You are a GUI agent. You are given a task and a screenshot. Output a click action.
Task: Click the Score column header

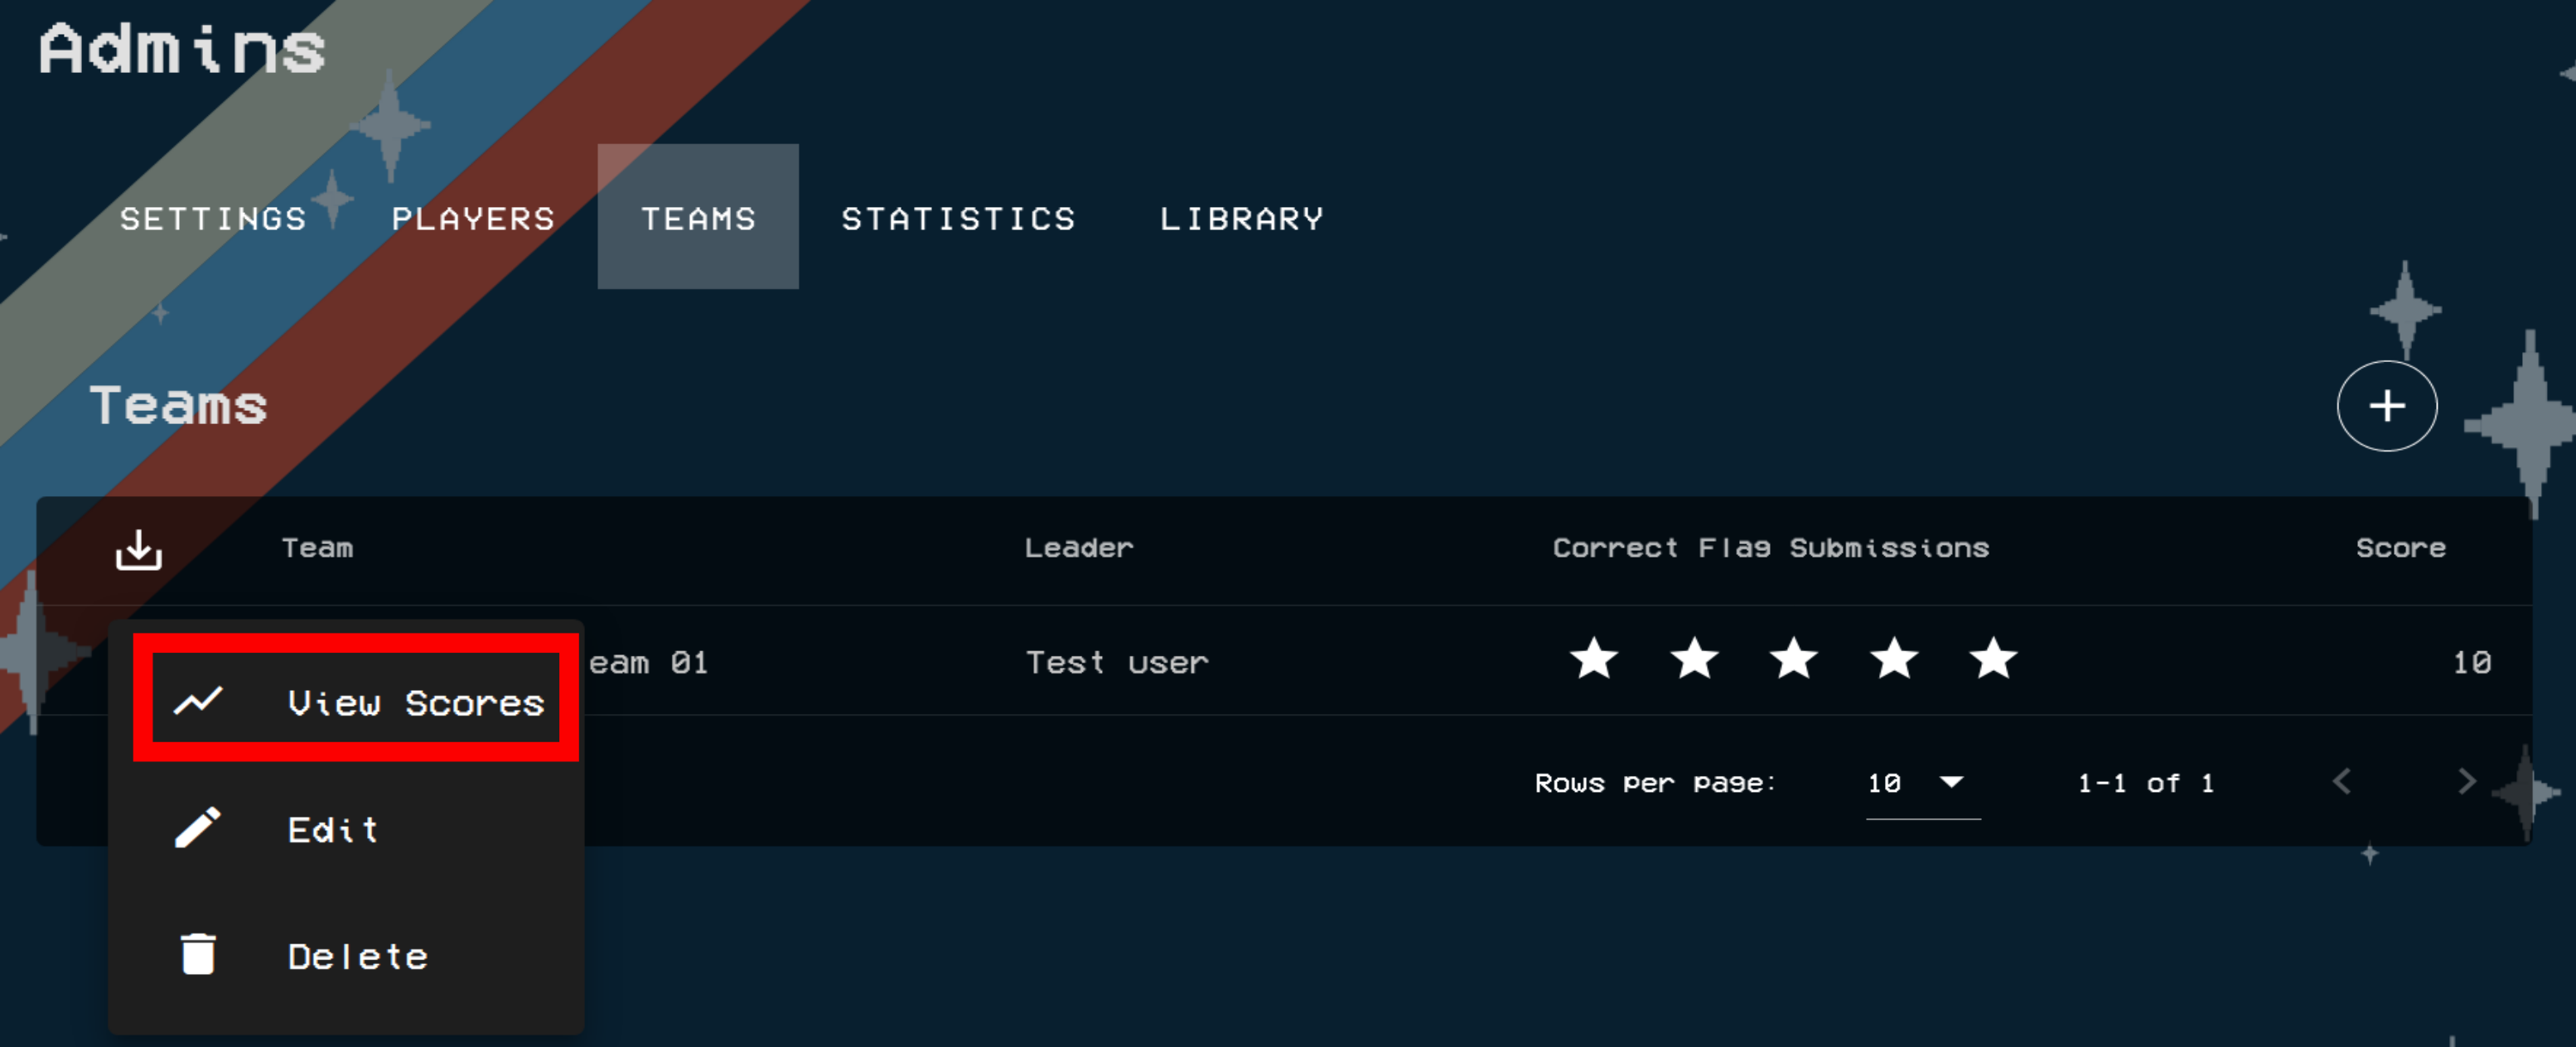tap(2400, 547)
